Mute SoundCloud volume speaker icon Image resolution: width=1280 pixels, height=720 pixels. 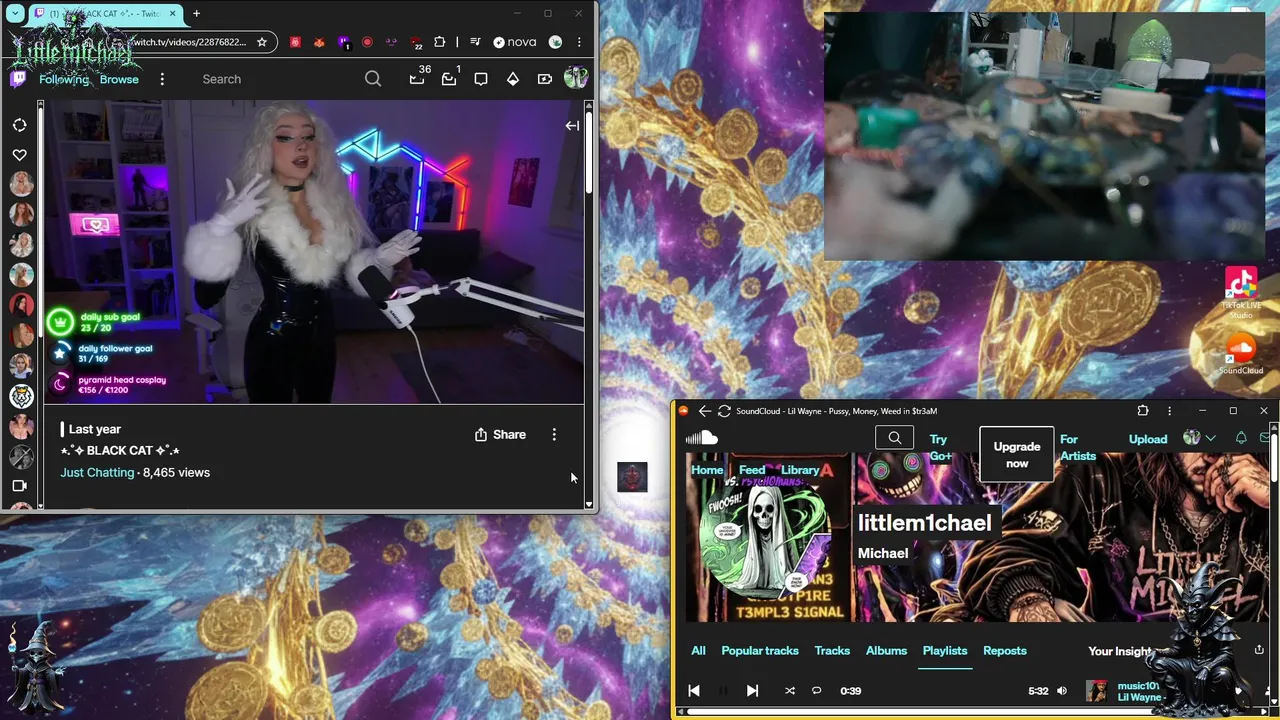[x=1062, y=691]
